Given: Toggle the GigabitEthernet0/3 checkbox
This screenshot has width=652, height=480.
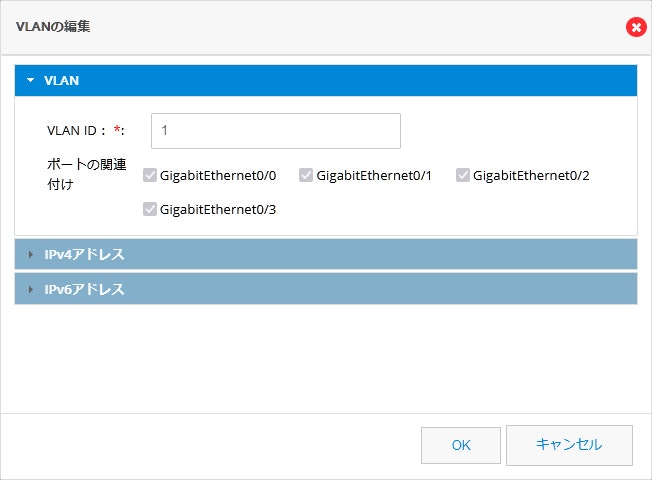Looking at the screenshot, I should pos(150,209).
